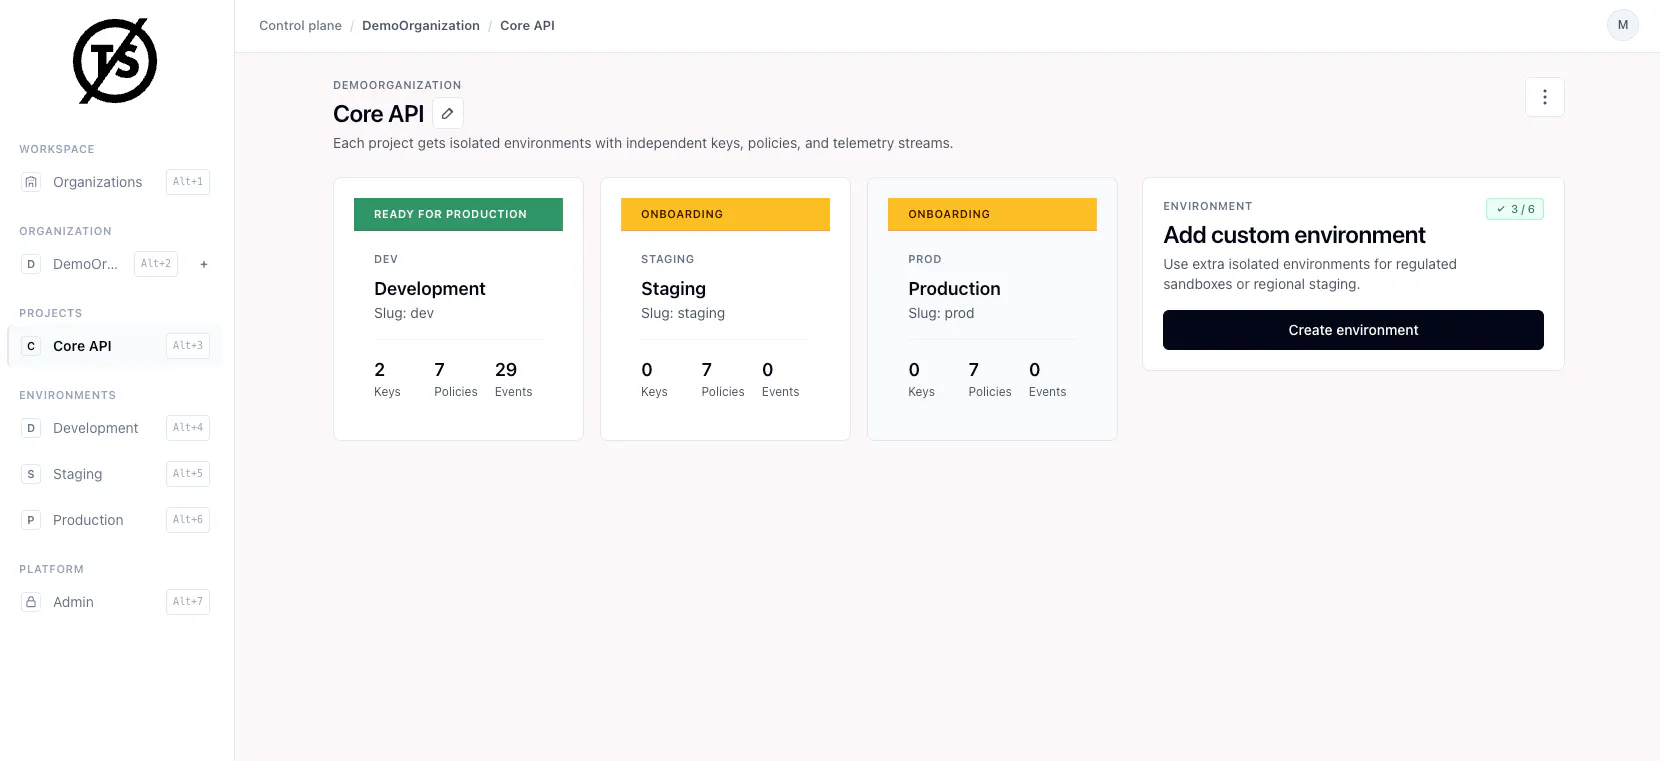Open the three-dot project options menu
This screenshot has height=761, width=1660.
pos(1545,97)
